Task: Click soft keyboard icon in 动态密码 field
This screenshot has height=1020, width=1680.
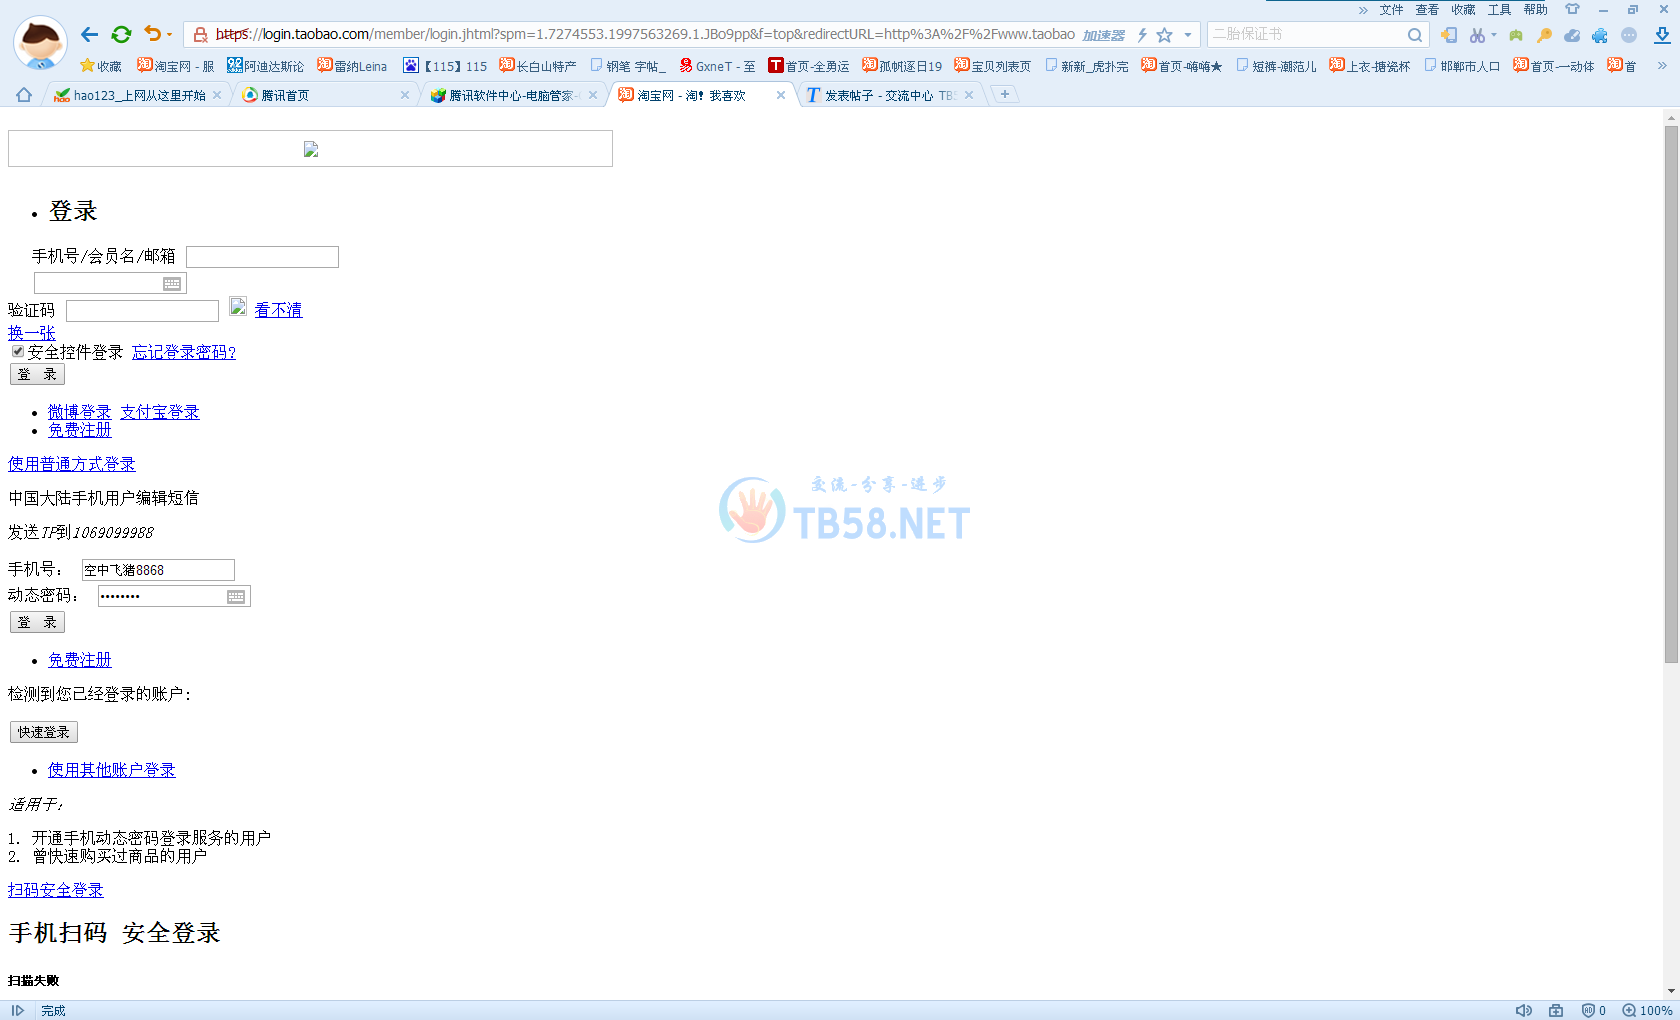Action: (236, 597)
